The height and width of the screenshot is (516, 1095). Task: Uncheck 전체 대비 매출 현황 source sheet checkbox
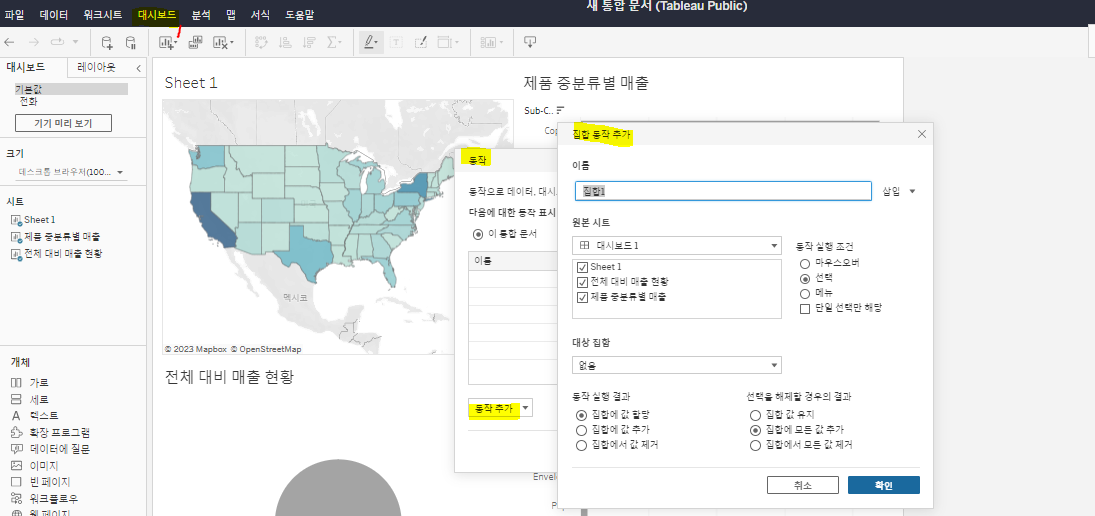tap(582, 282)
